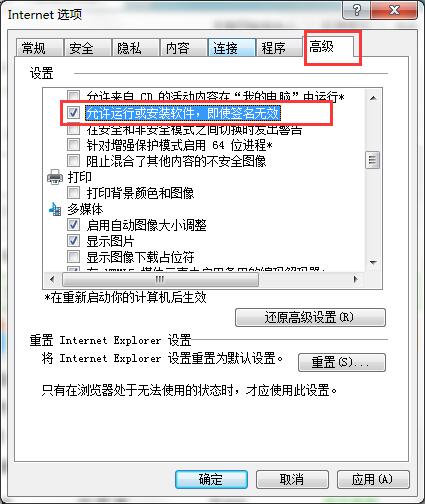Click the horizontal scrollbar right arrow
Screen dimensions: 425x504
tap(356, 279)
